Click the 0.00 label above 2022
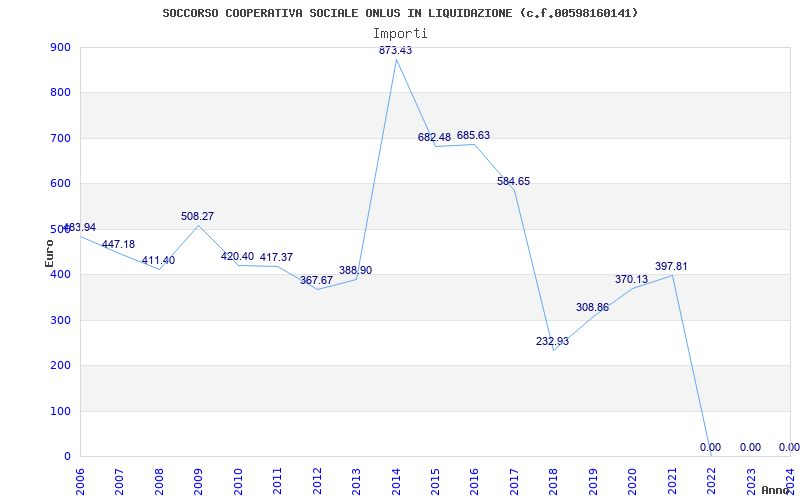The image size is (800, 500). (x=710, y=447)
